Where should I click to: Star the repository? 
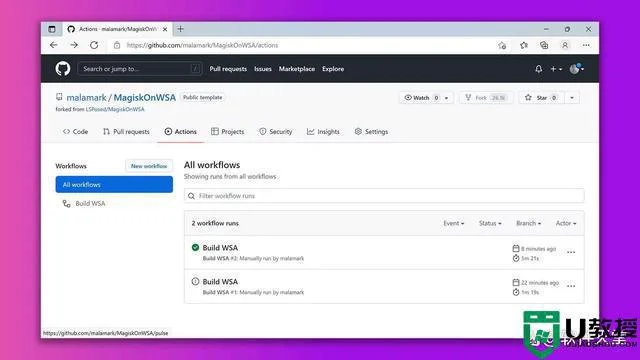(542, 98)
